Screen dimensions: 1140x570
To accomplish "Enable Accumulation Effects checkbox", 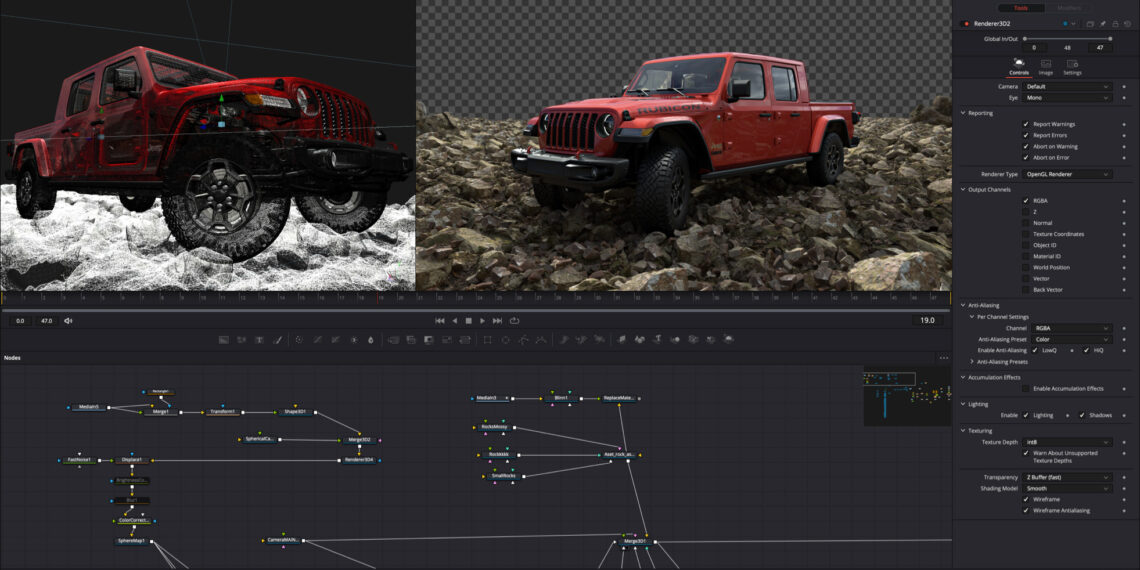I will click(x=1025, y=388).
